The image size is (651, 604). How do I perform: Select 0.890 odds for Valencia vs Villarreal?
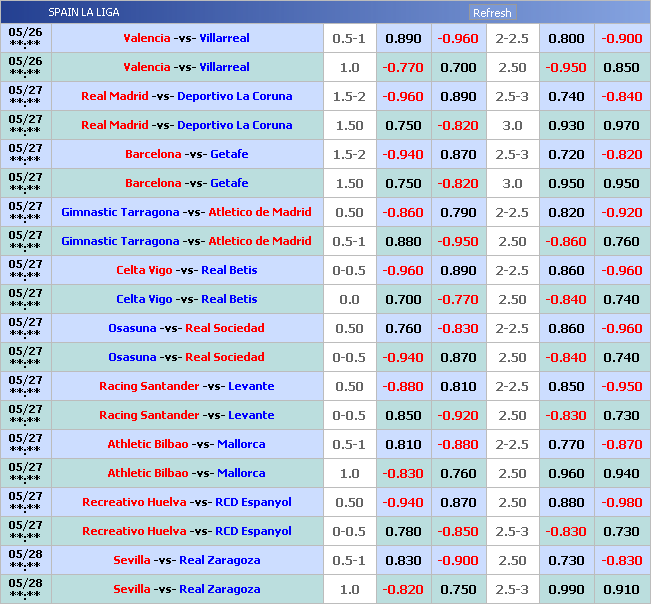(403, 38)
